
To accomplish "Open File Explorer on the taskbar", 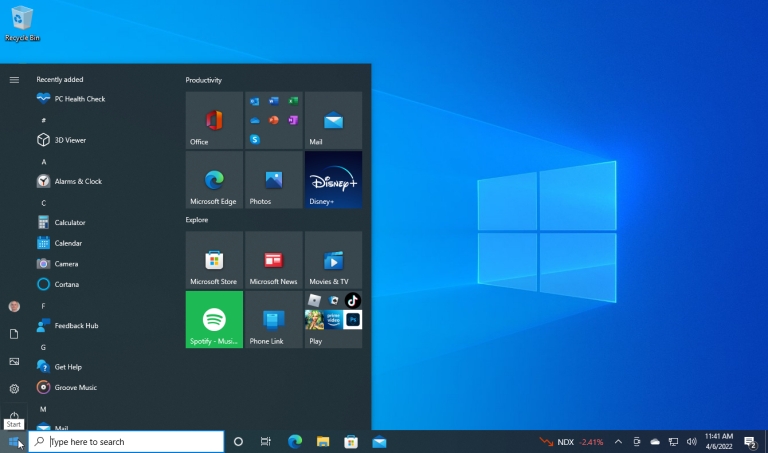I will (x=323, y=442).
